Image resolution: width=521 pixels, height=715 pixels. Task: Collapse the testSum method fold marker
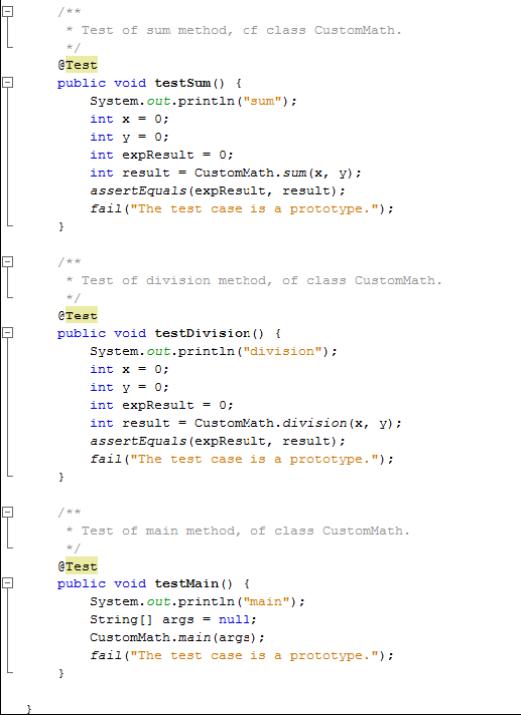8,82
